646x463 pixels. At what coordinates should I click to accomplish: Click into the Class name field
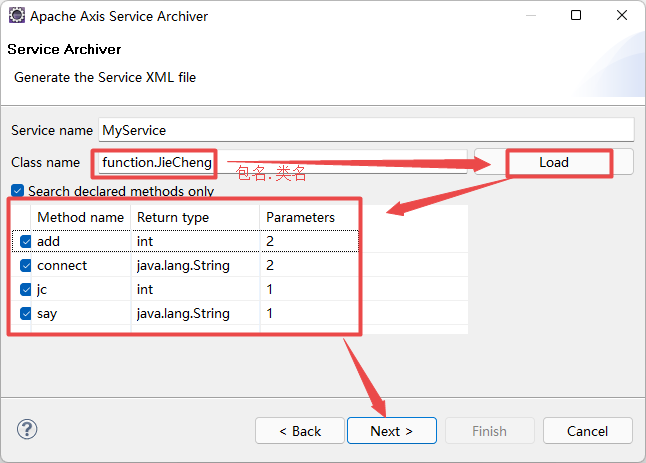coord(283,162)
